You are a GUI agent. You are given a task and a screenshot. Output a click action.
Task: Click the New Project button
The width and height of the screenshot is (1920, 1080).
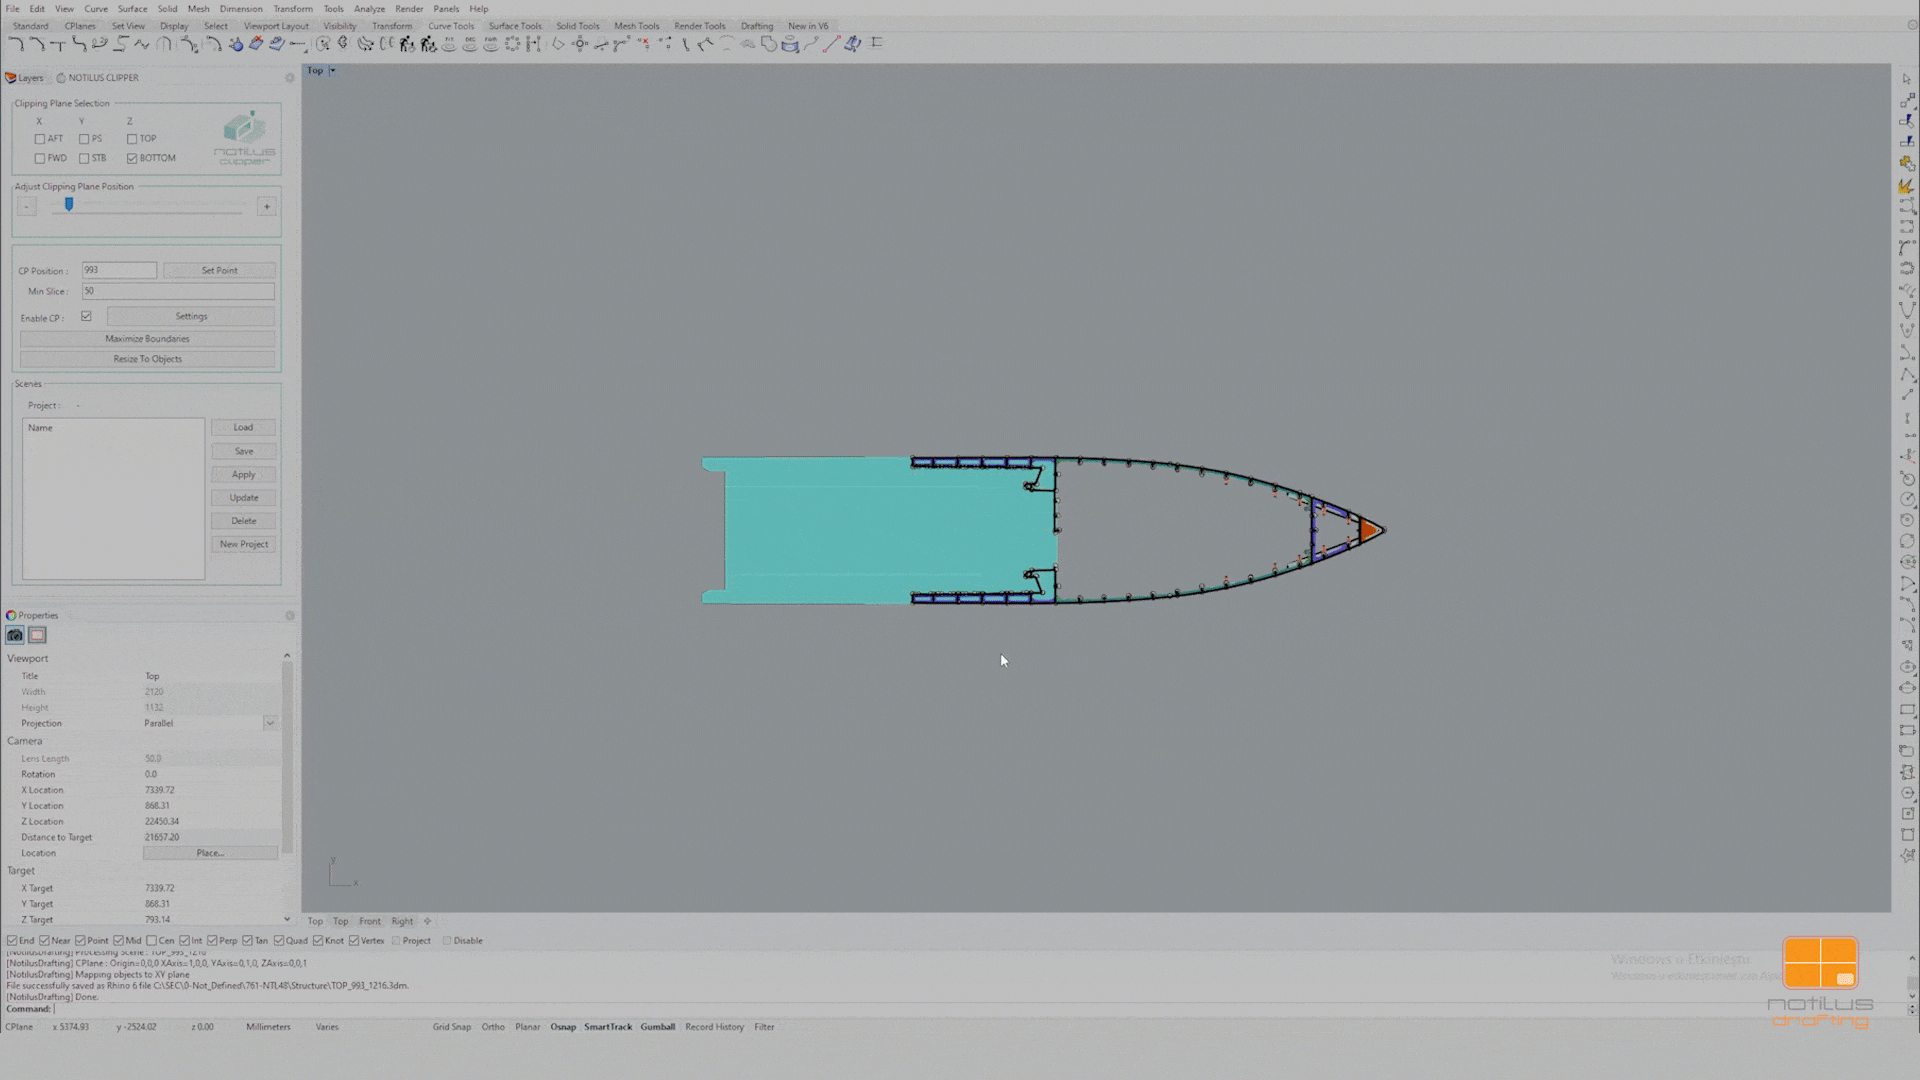(243, 545)
